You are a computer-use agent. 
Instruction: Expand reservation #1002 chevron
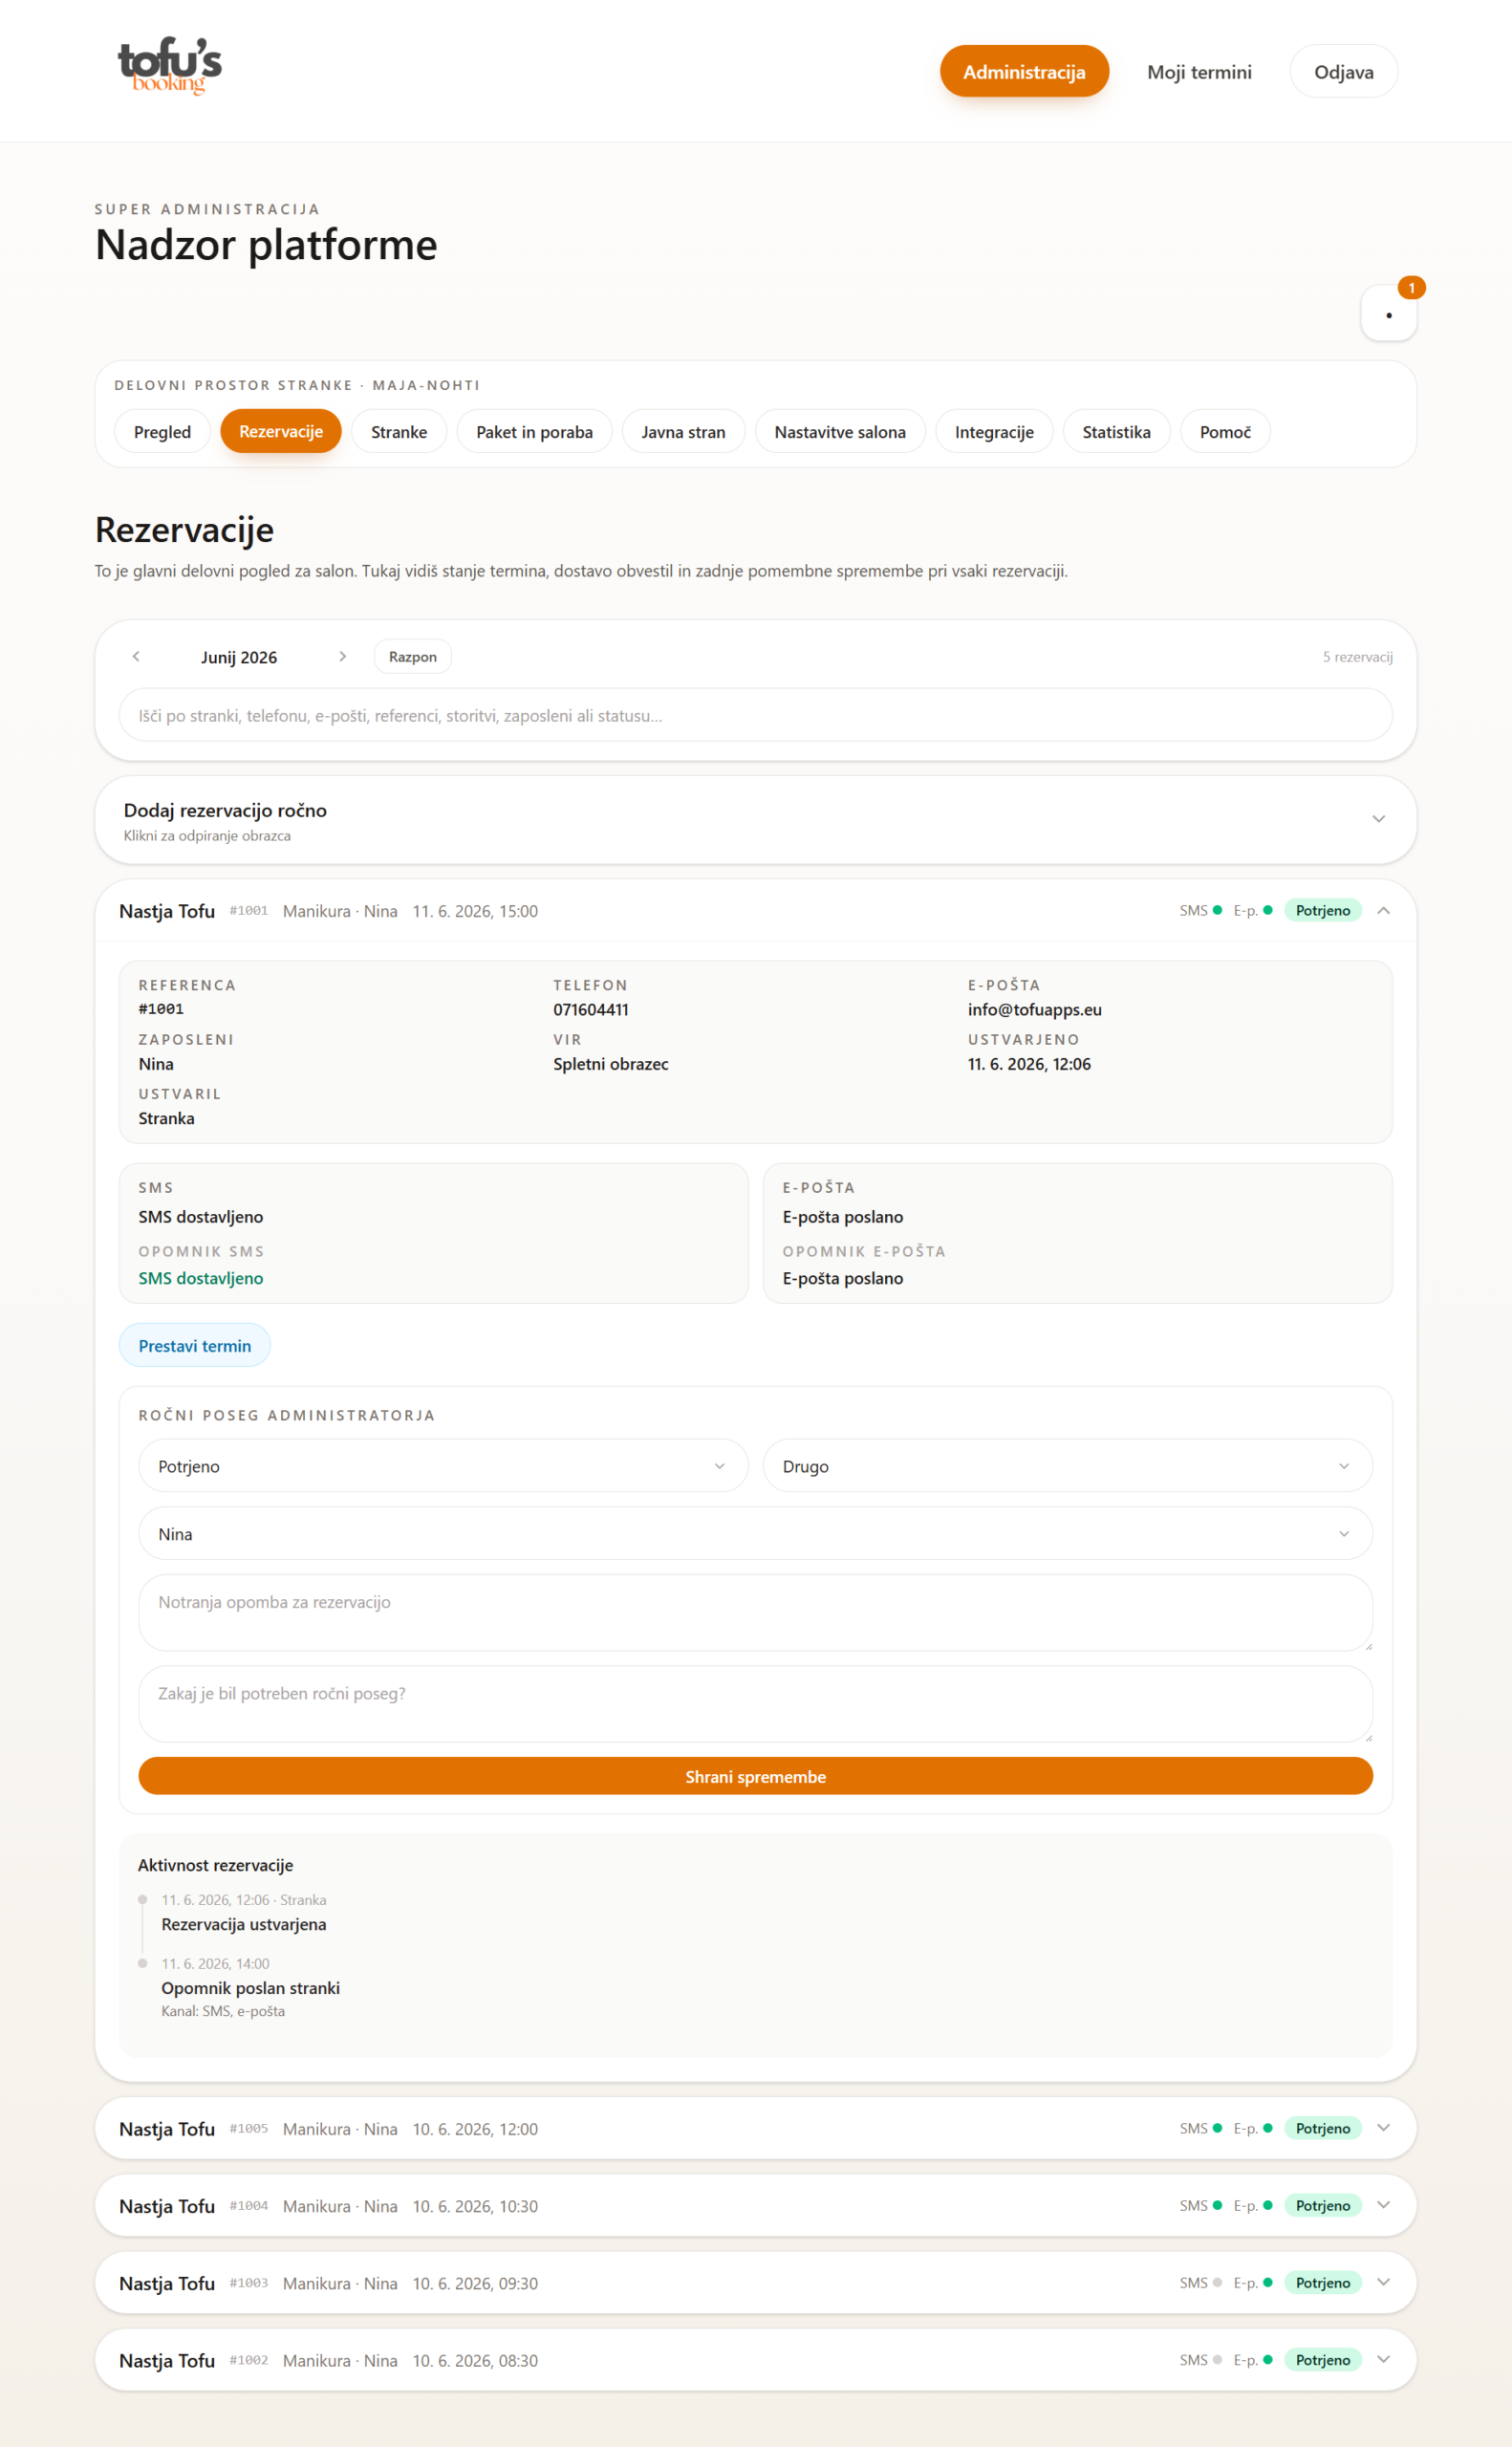click(1383, 2358)
